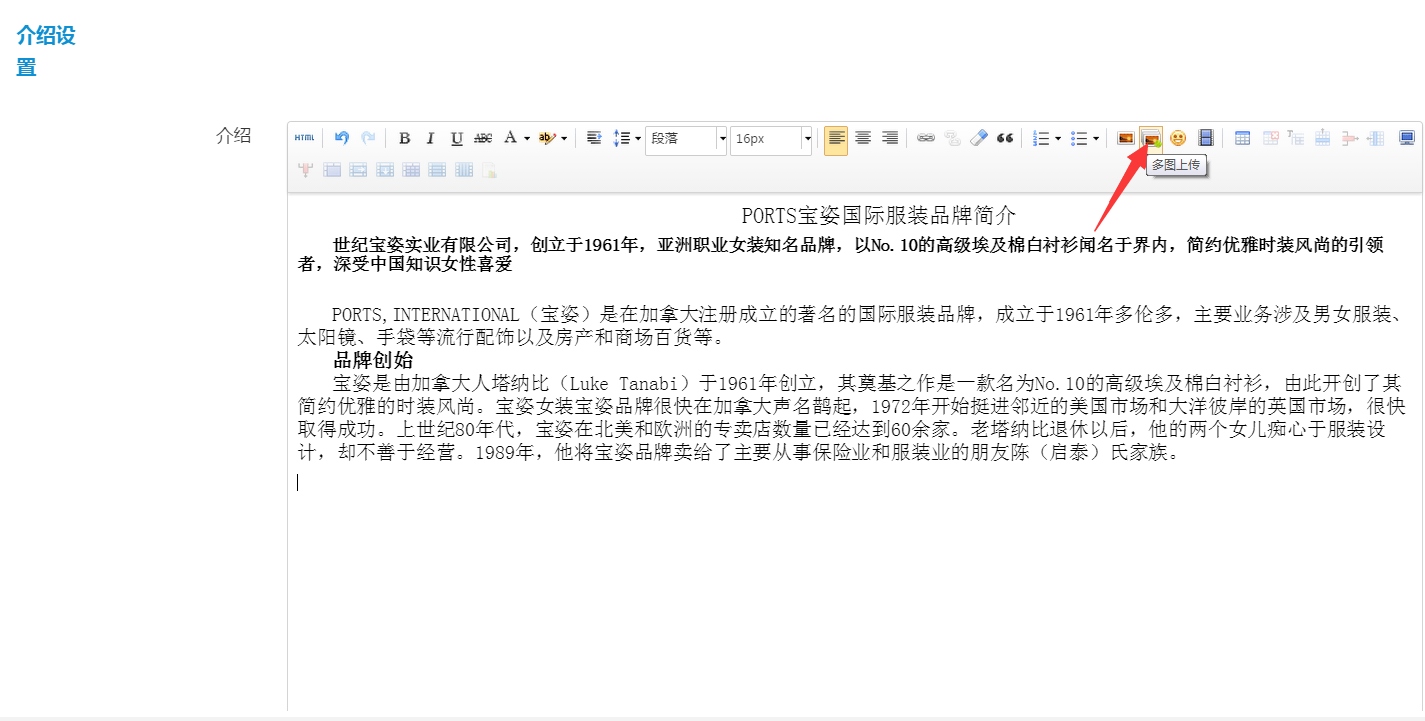Select align center
The height and width of the screenshot is (721, 1425).
point(862,138)
